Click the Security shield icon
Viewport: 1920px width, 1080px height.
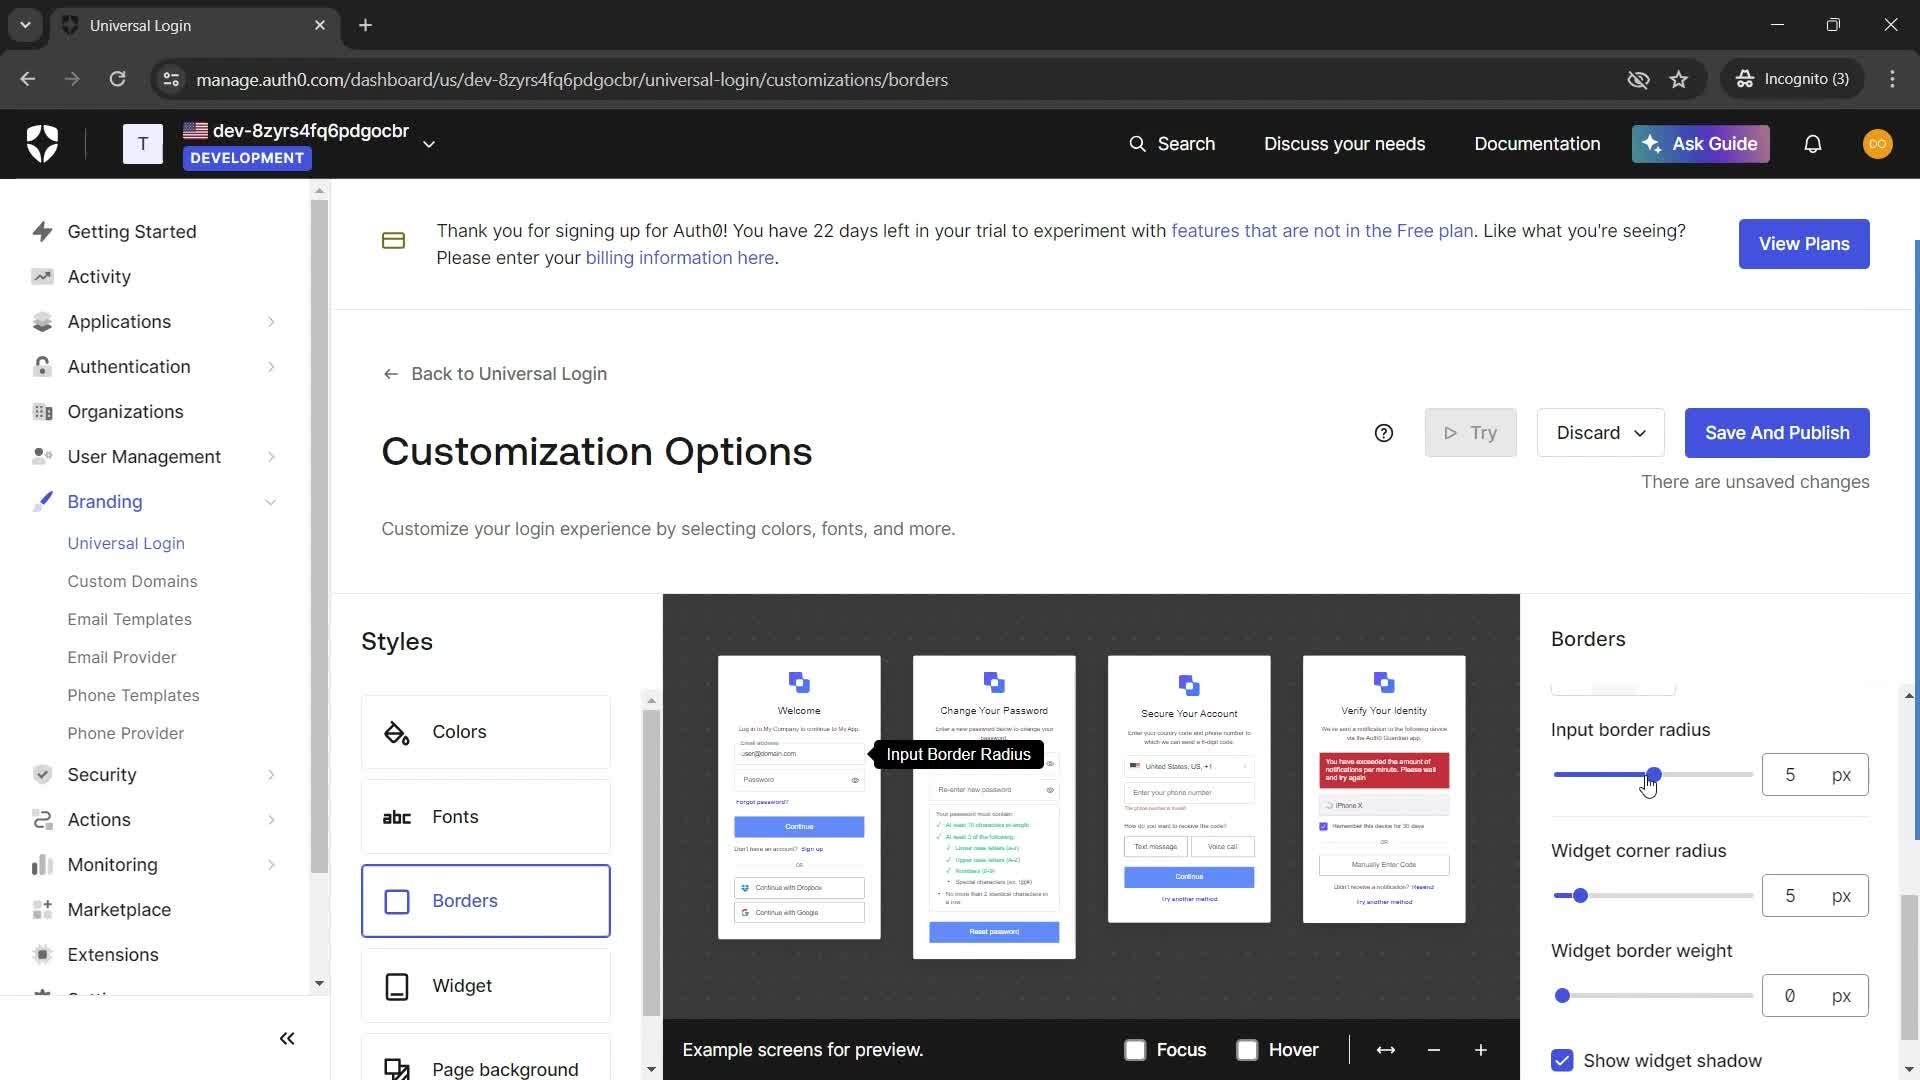(42, 775)
